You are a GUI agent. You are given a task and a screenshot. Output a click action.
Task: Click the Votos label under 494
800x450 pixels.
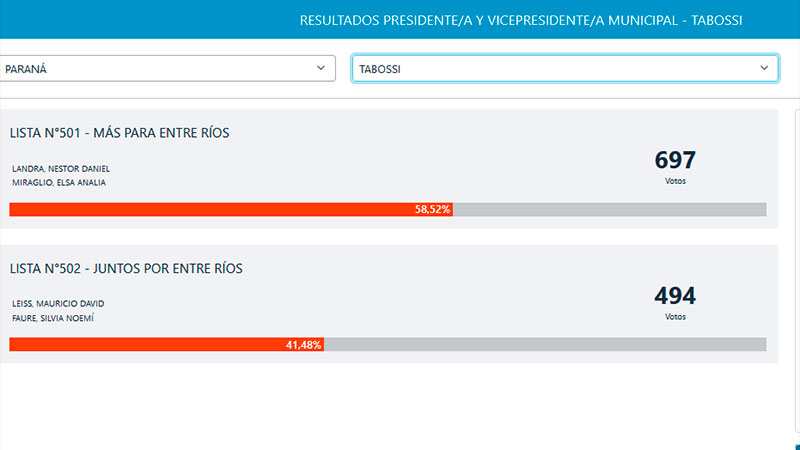[x=675, y=316]
